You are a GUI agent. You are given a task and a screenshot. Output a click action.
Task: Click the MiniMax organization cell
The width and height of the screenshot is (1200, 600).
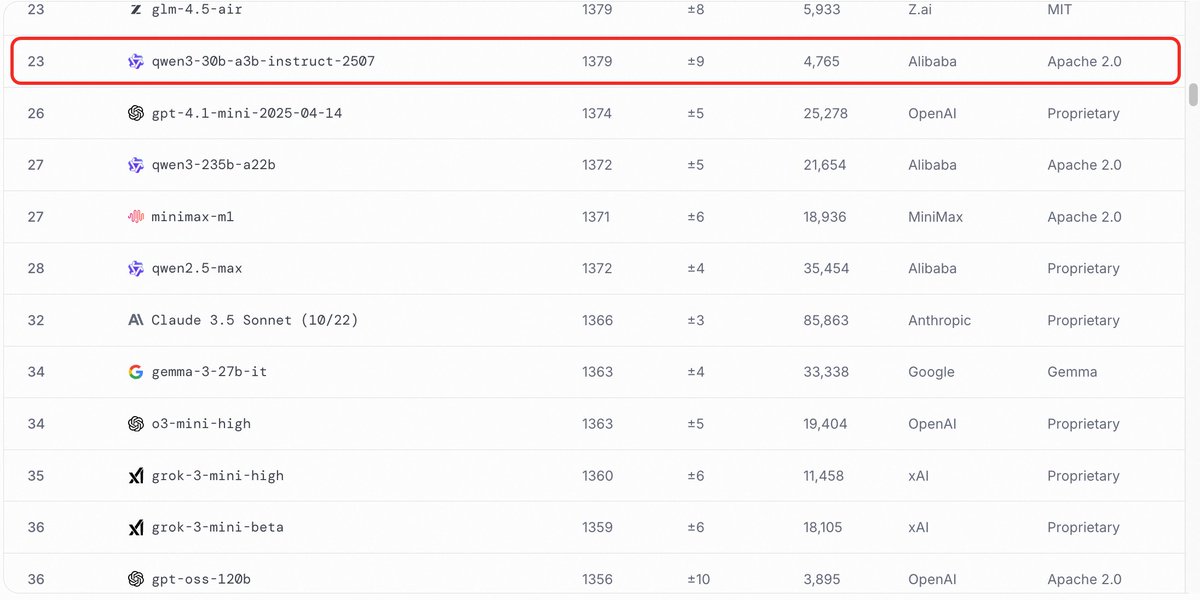935,217
